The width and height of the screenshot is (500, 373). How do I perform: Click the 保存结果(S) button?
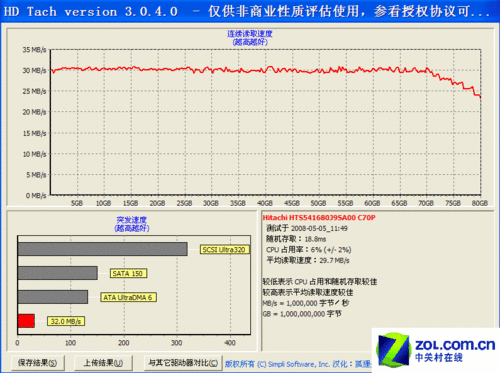(x=38, y=363)
